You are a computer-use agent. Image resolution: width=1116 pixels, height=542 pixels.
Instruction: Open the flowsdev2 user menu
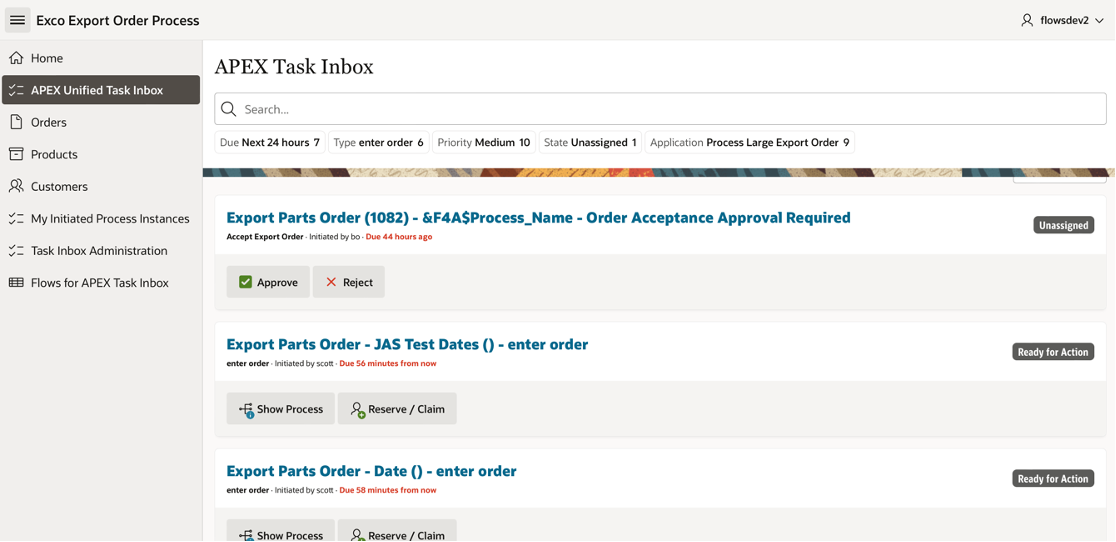coord(1061,21)
